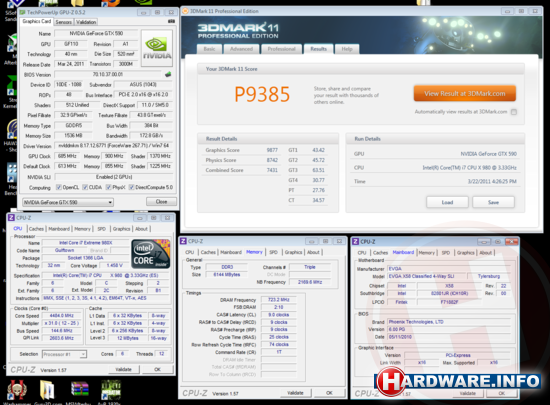The width and height of the screenshot is (550, 405).
Task: Toggle the CUDA checkbox in GPU-Z
Action: coord(85,187)
